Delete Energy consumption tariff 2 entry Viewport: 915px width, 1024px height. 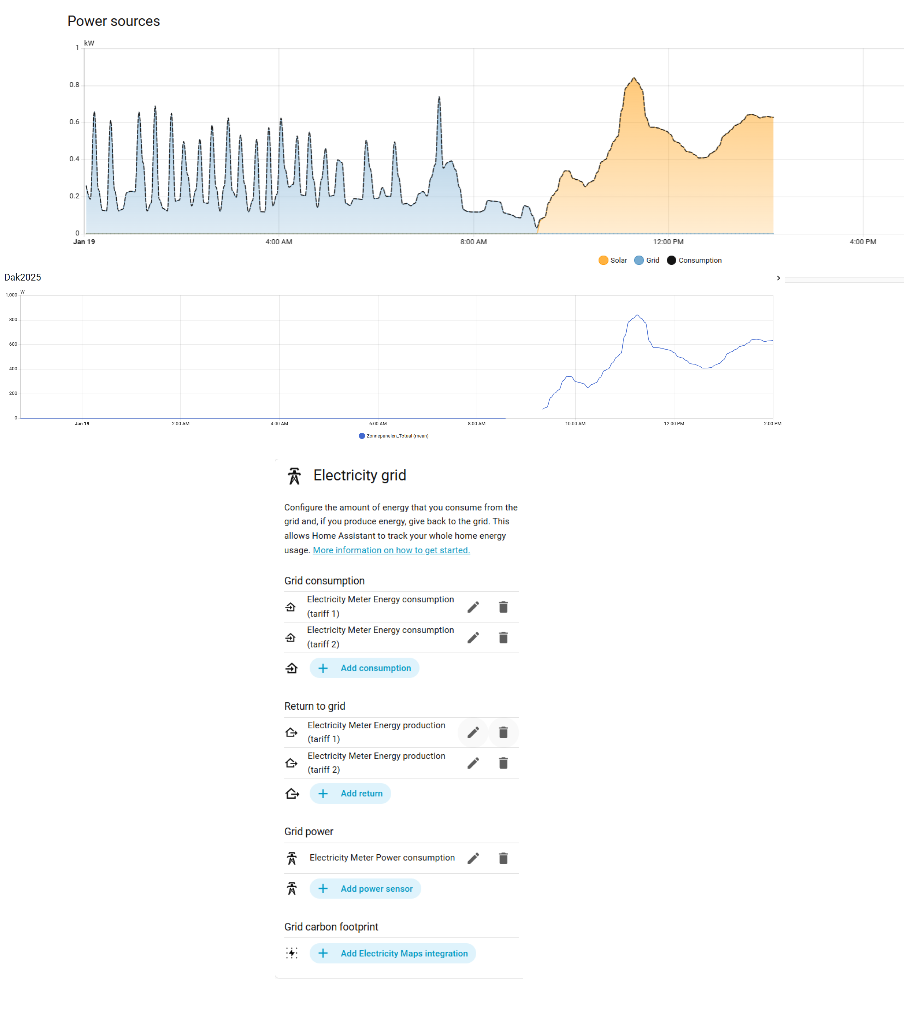[503, 637]
